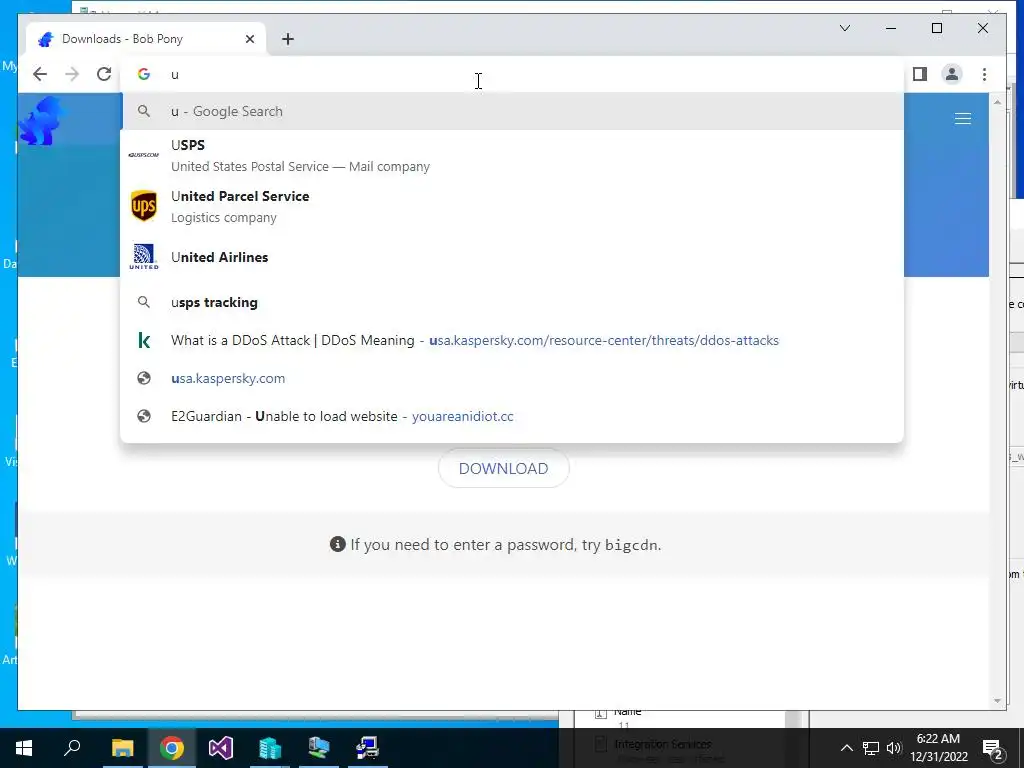Select the Downloads - Bob Pony tab

coord(145,39)
